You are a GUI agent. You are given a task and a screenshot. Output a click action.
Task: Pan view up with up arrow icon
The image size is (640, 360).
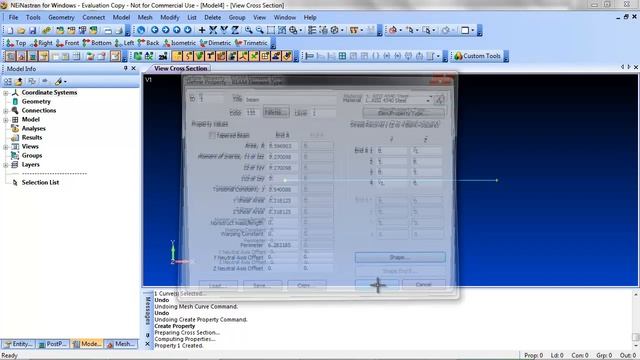point(176,30)
